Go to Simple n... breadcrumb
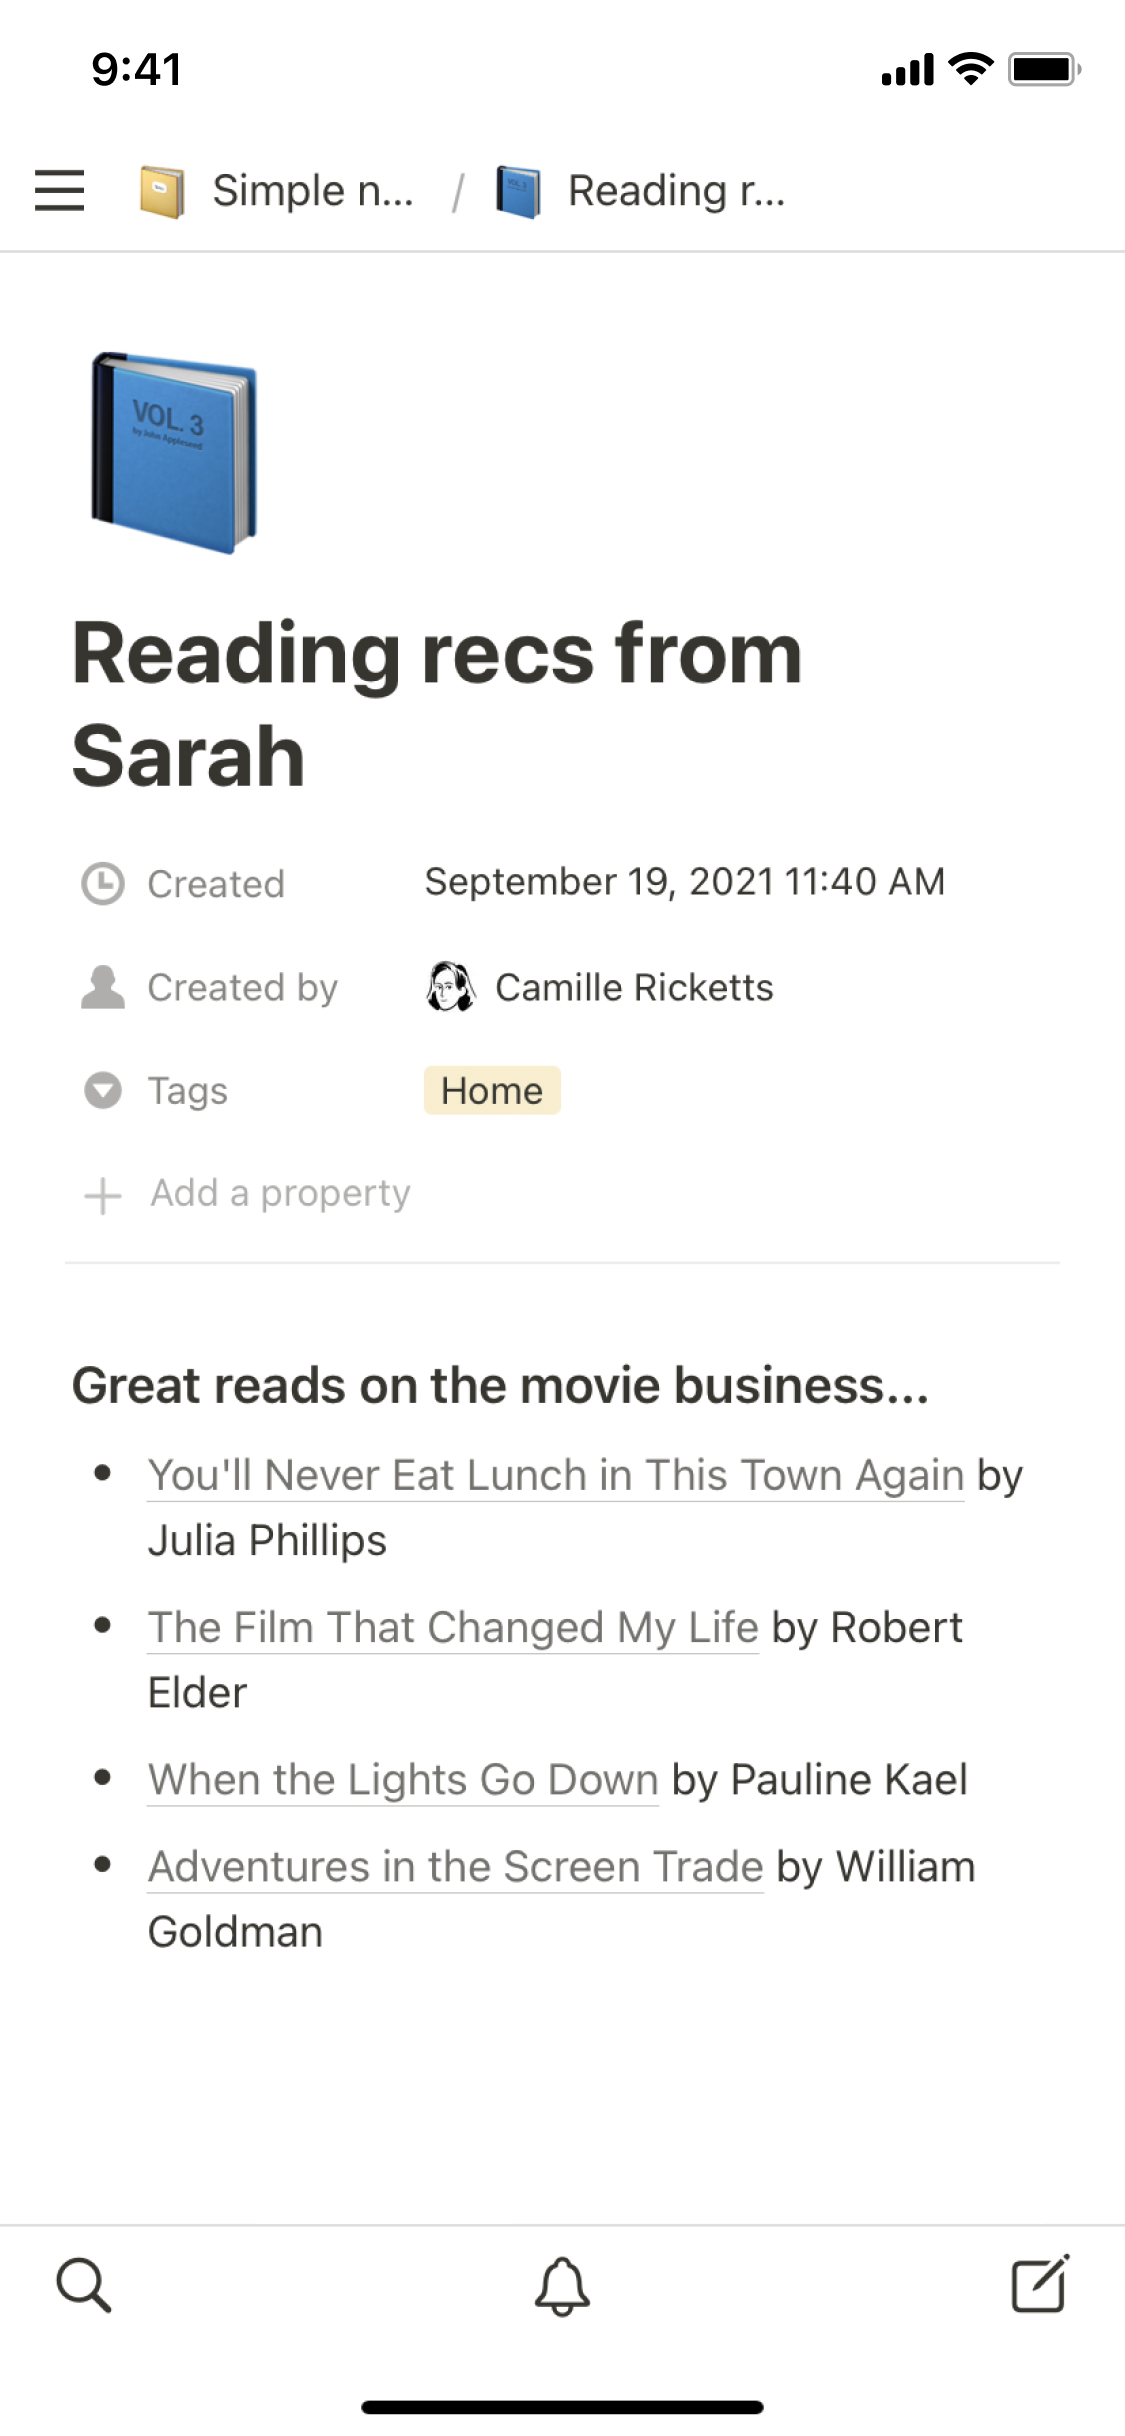This screenshot has width=1125, height=2436. coord(313,191)
